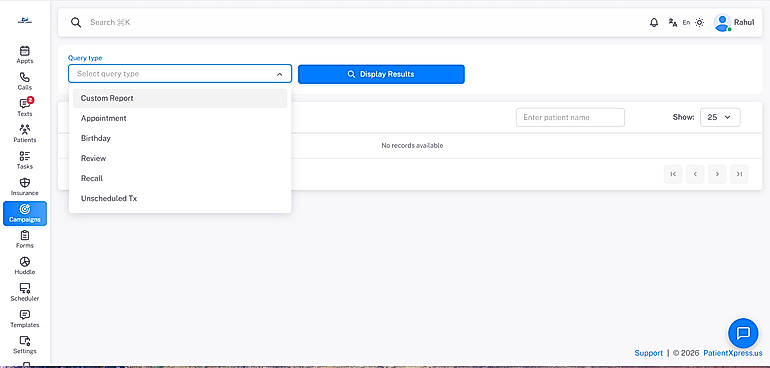Click the En language label
Viewport: 770px width, 368px height.
686,23
